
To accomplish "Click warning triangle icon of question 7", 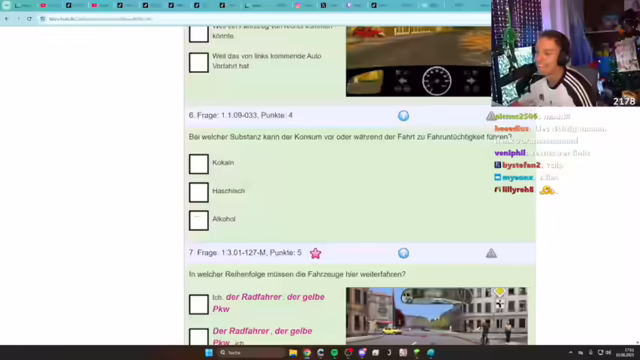I will 491,253.
